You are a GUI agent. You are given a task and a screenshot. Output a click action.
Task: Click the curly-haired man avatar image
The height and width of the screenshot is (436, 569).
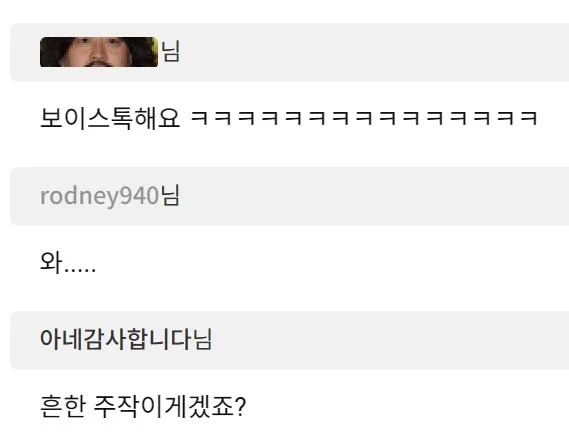pos(99,52)
